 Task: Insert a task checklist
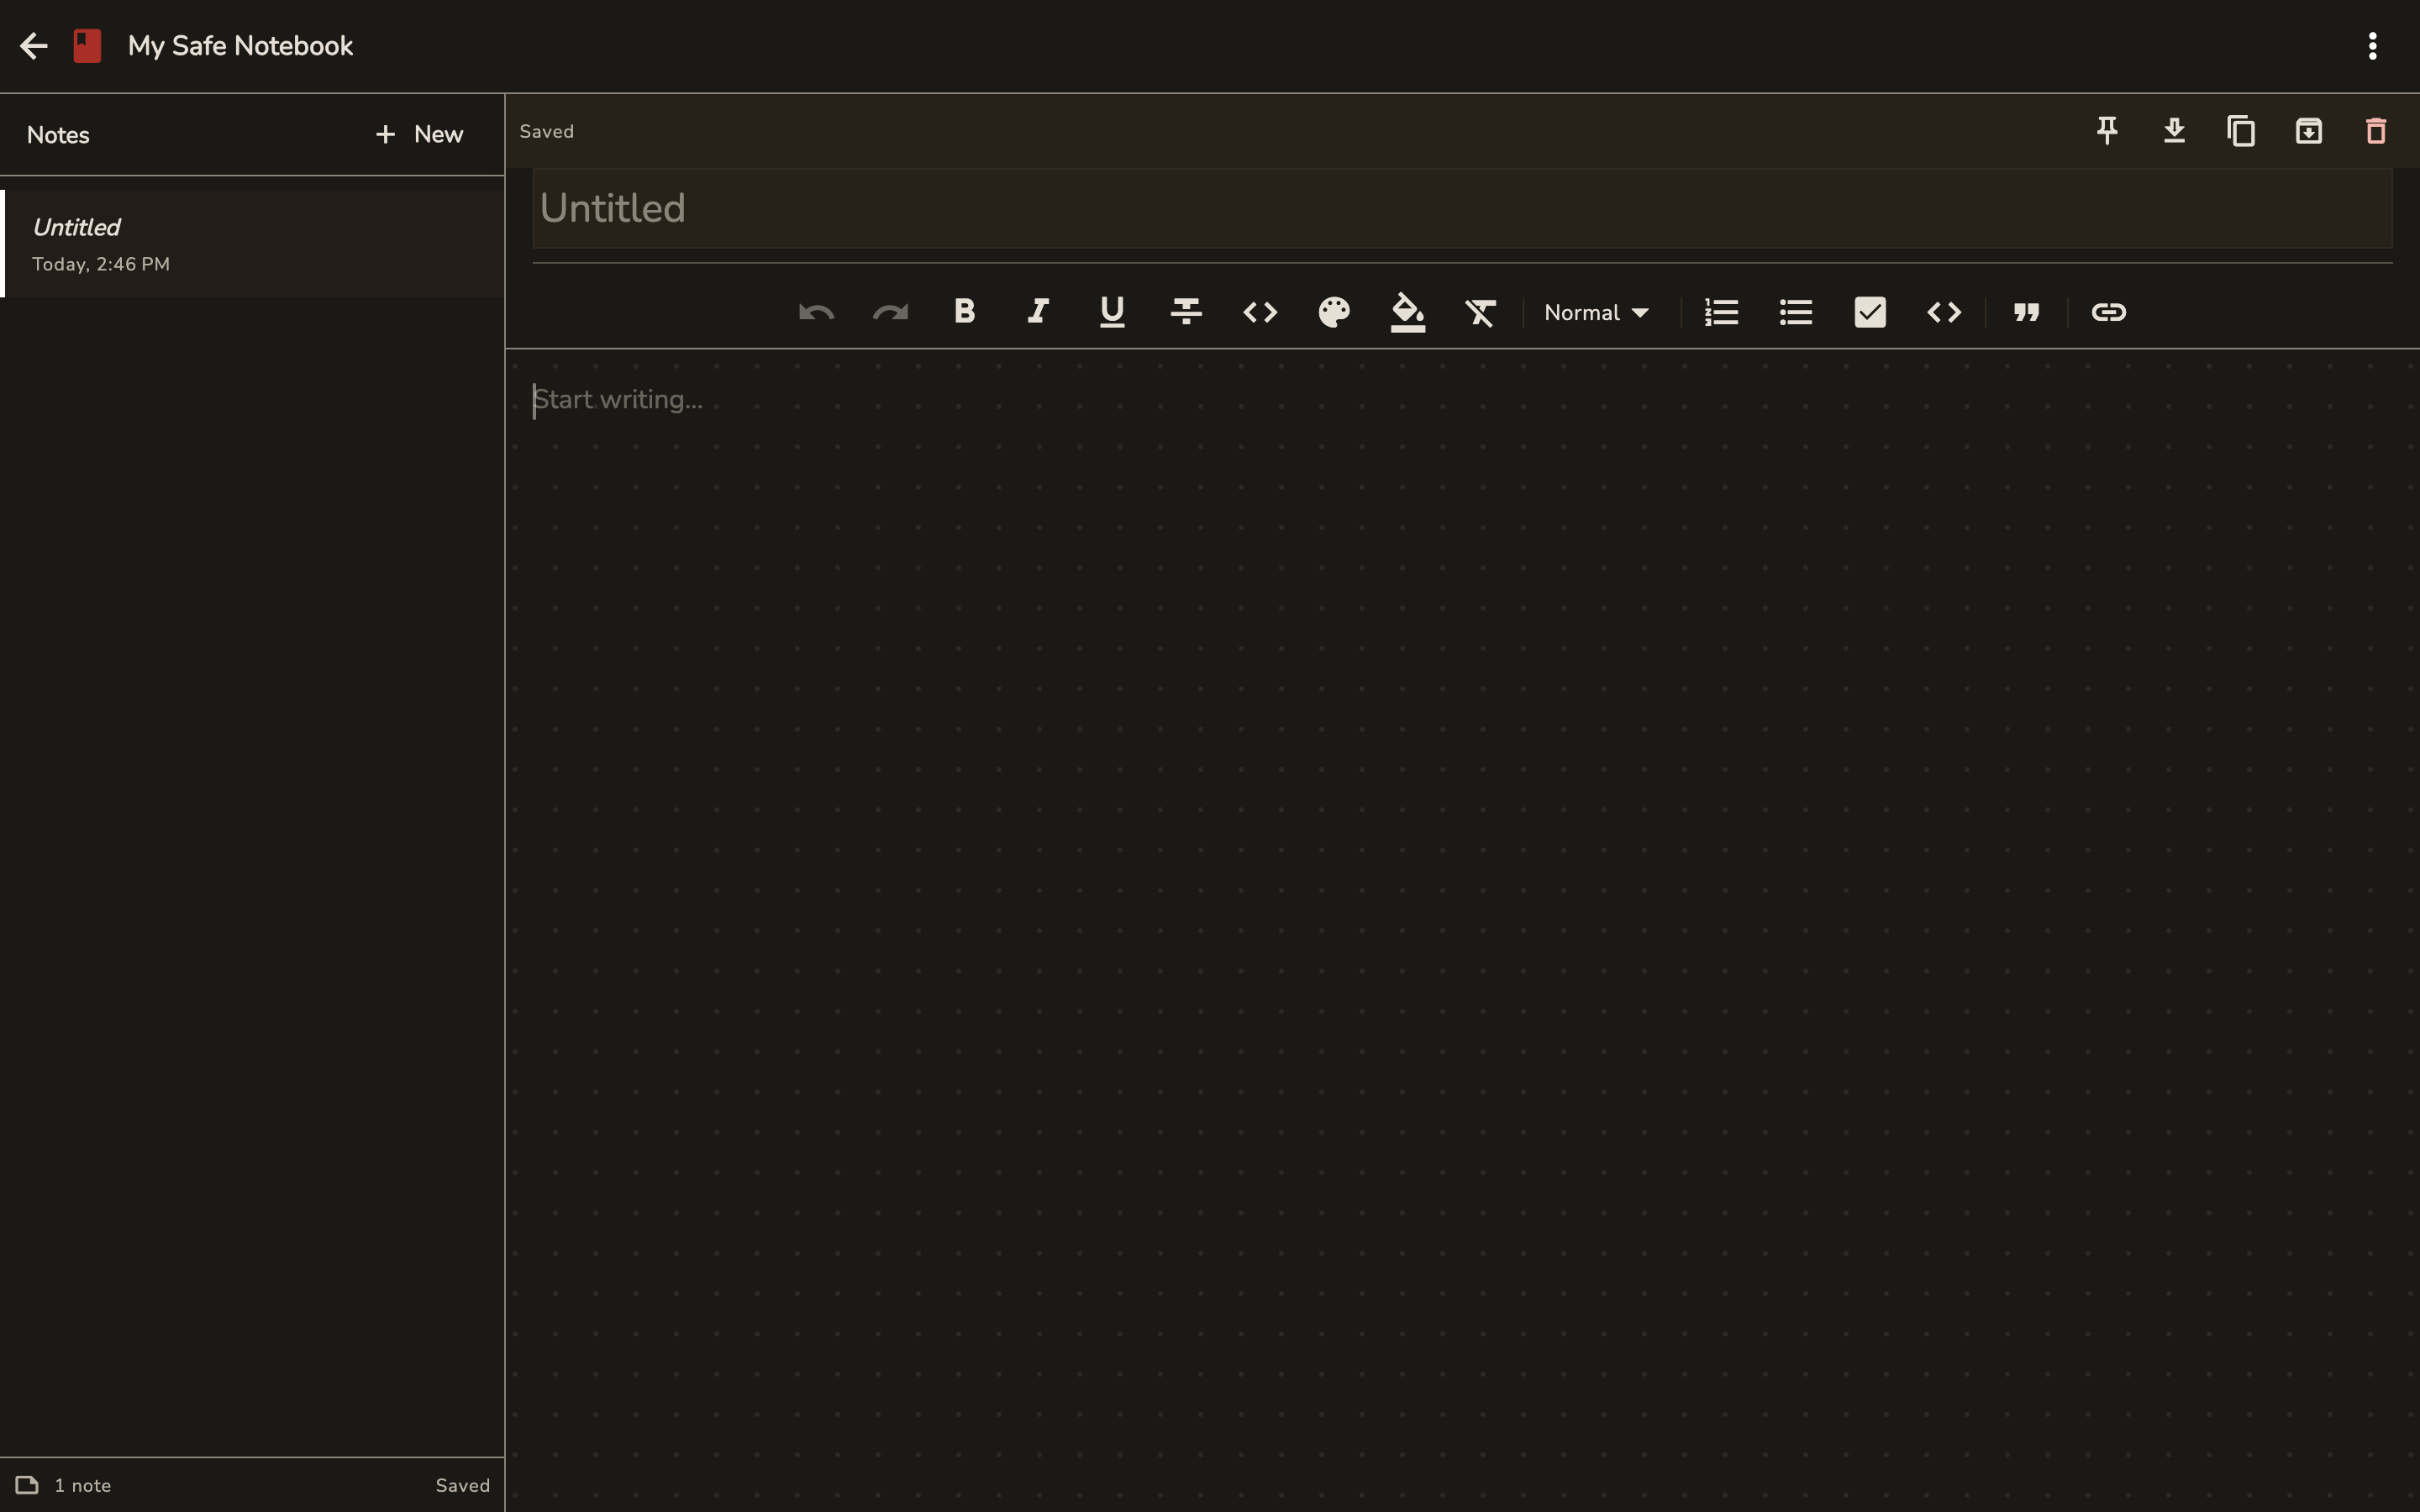coord(1868,312)
